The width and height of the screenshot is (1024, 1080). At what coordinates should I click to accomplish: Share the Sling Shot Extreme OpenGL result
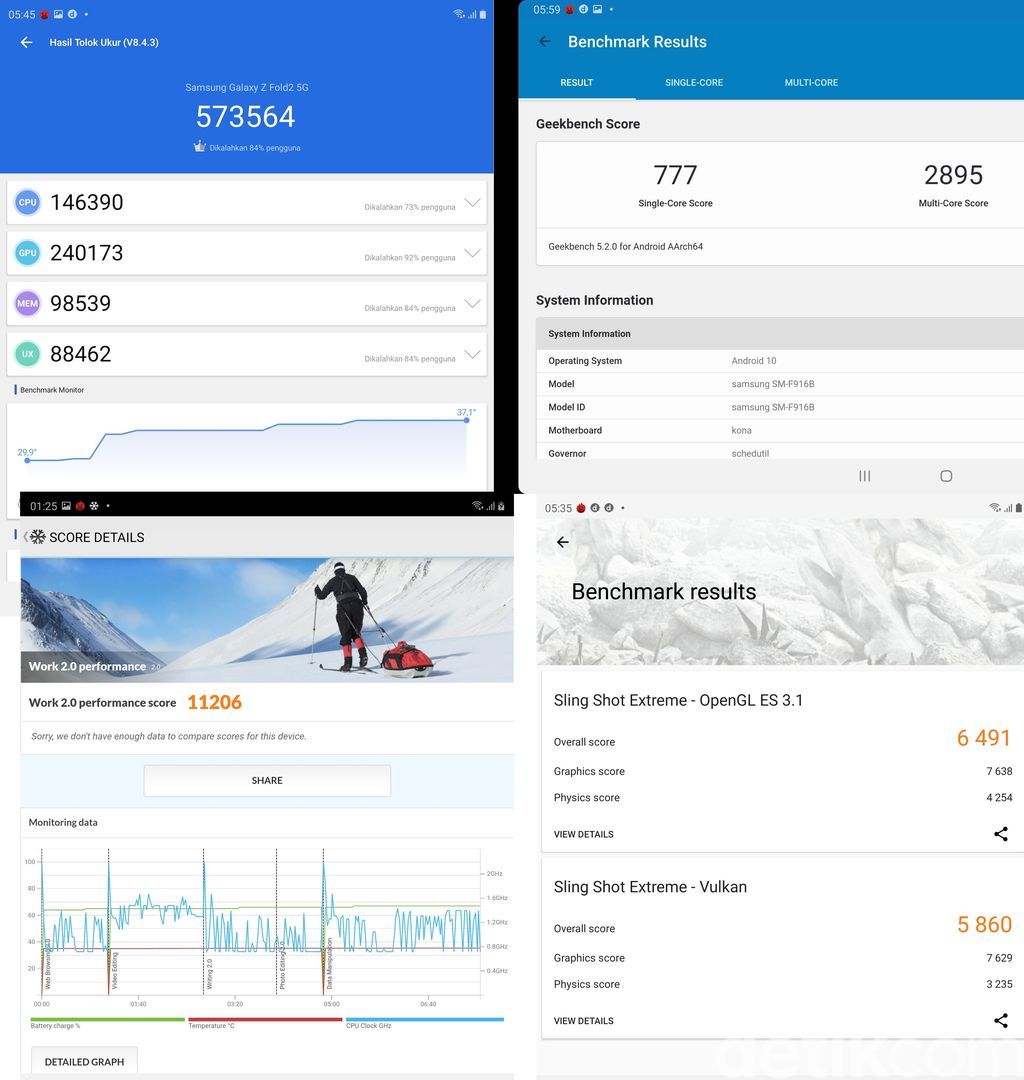(x=1001, y=834)
